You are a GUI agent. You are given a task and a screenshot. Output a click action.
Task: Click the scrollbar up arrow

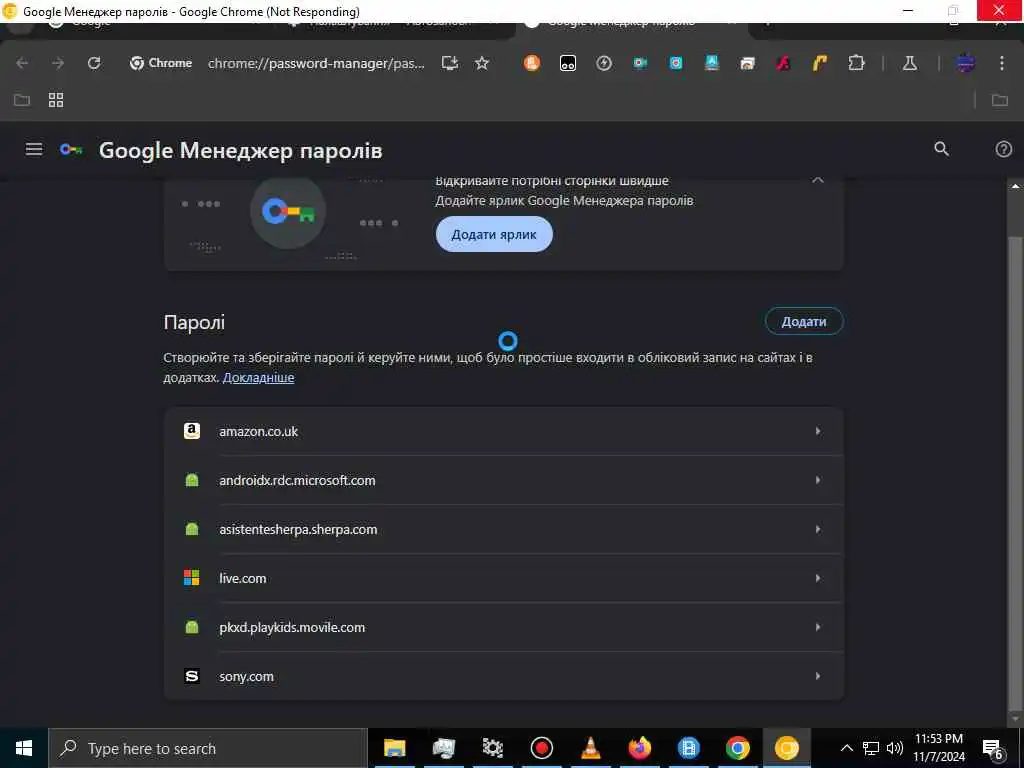pos(1015,187)
